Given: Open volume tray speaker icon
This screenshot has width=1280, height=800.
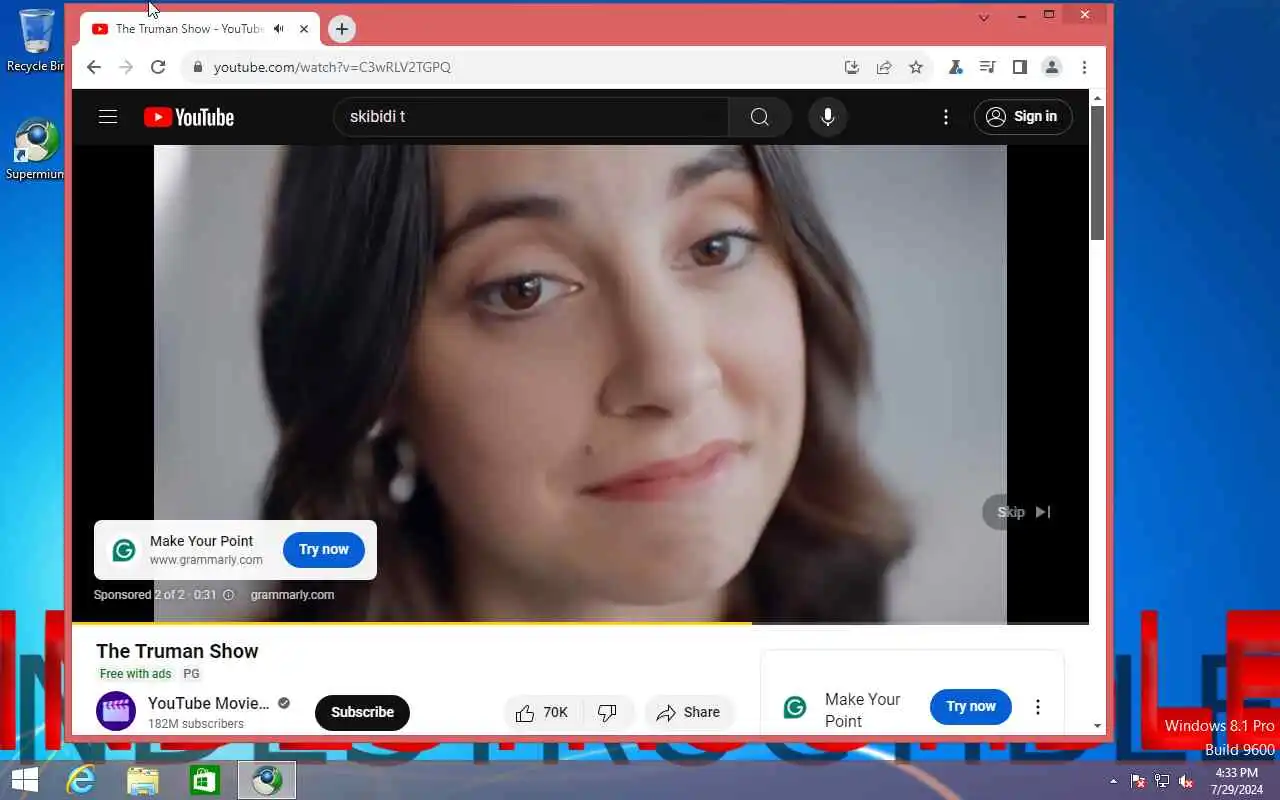Looking at the screenshot, I should tap(1186, 781).
